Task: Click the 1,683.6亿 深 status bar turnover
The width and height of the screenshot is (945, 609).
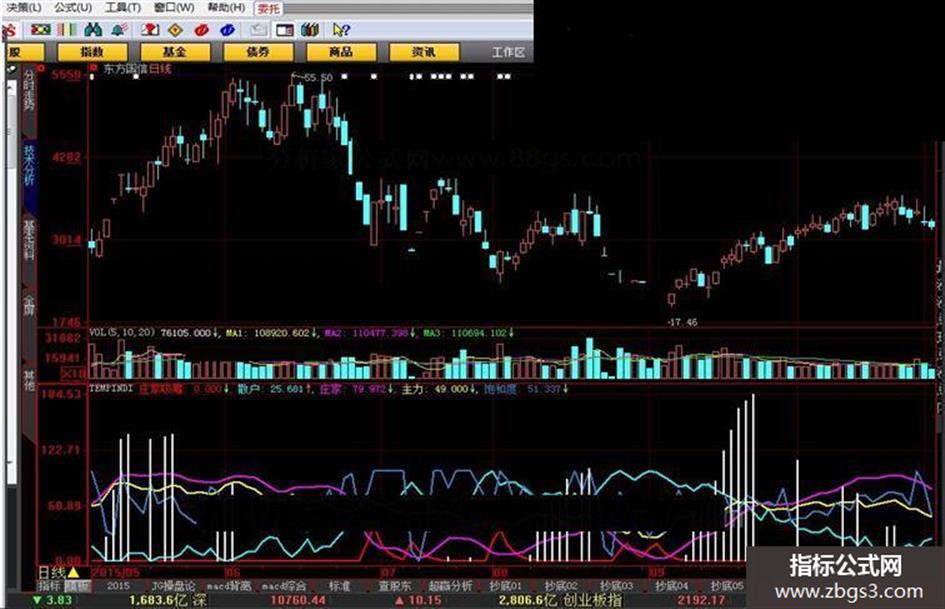Action: [168, 601]
